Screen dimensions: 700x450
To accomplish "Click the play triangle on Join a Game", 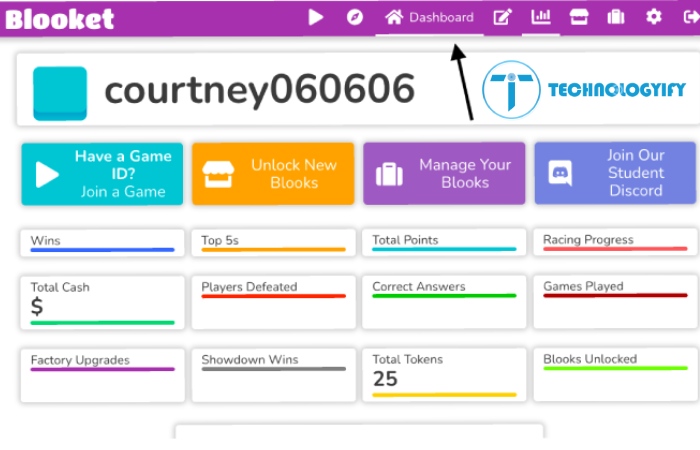I will tap(47, 174).
